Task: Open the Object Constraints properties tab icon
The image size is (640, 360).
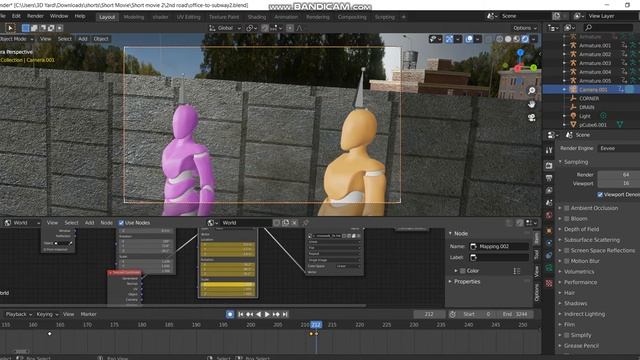Action: click(549, 256)
